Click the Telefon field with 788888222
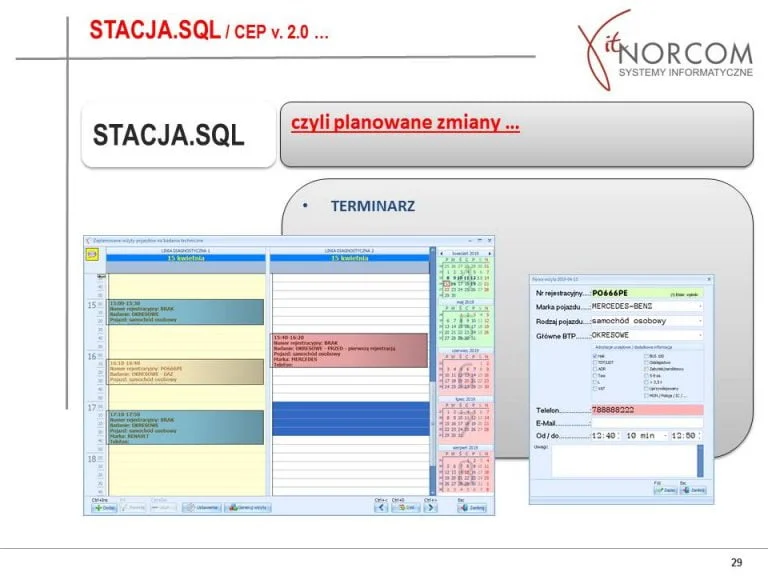Image resolution: width=768 pixels, height=576 pixels. [x=648, y=410]
